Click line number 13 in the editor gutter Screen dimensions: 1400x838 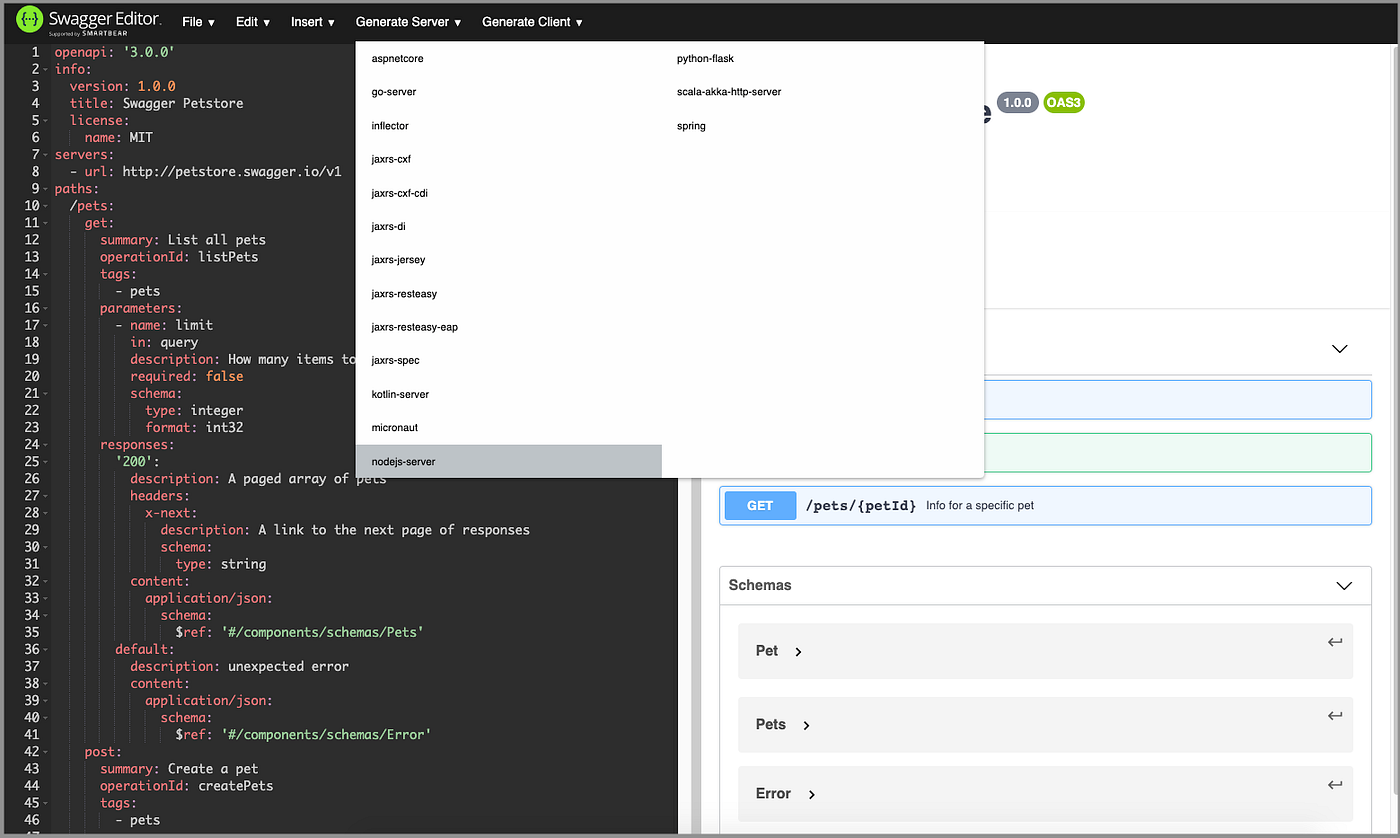[34, 256]
